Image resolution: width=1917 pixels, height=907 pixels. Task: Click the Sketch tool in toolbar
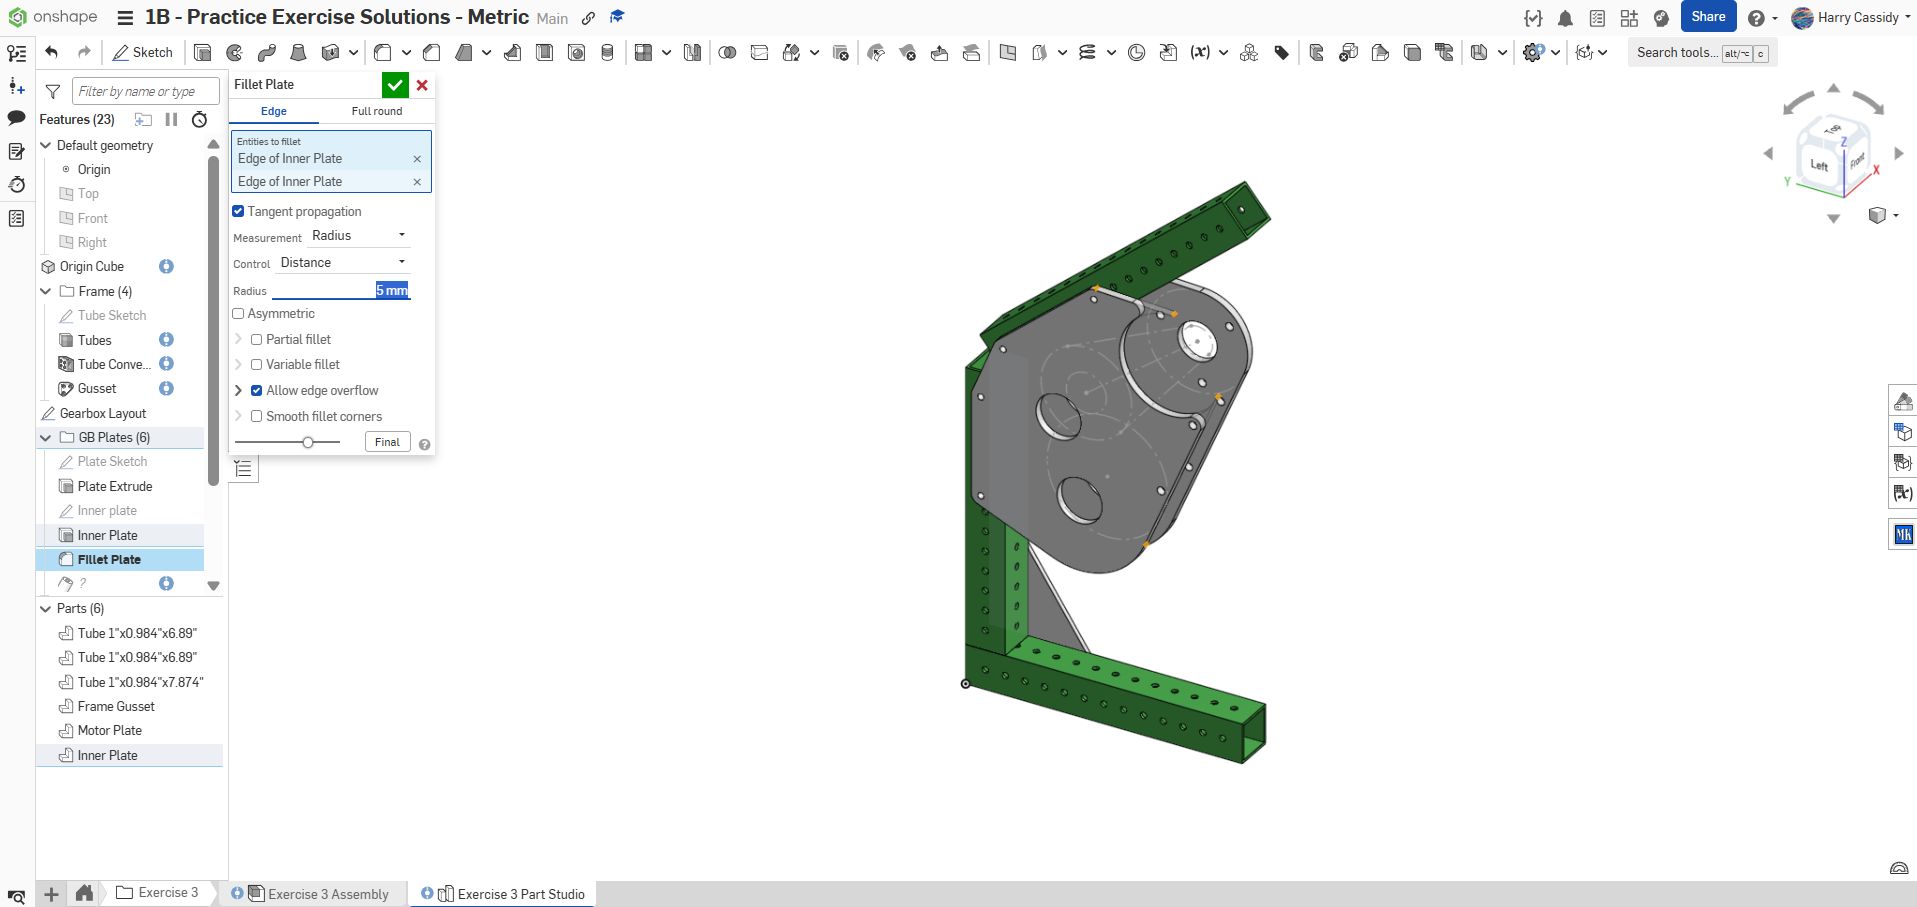[x=142, y=53]
